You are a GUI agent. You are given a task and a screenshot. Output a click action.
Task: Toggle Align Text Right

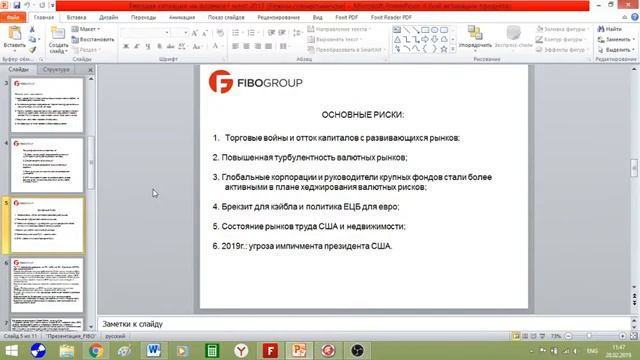258,47
